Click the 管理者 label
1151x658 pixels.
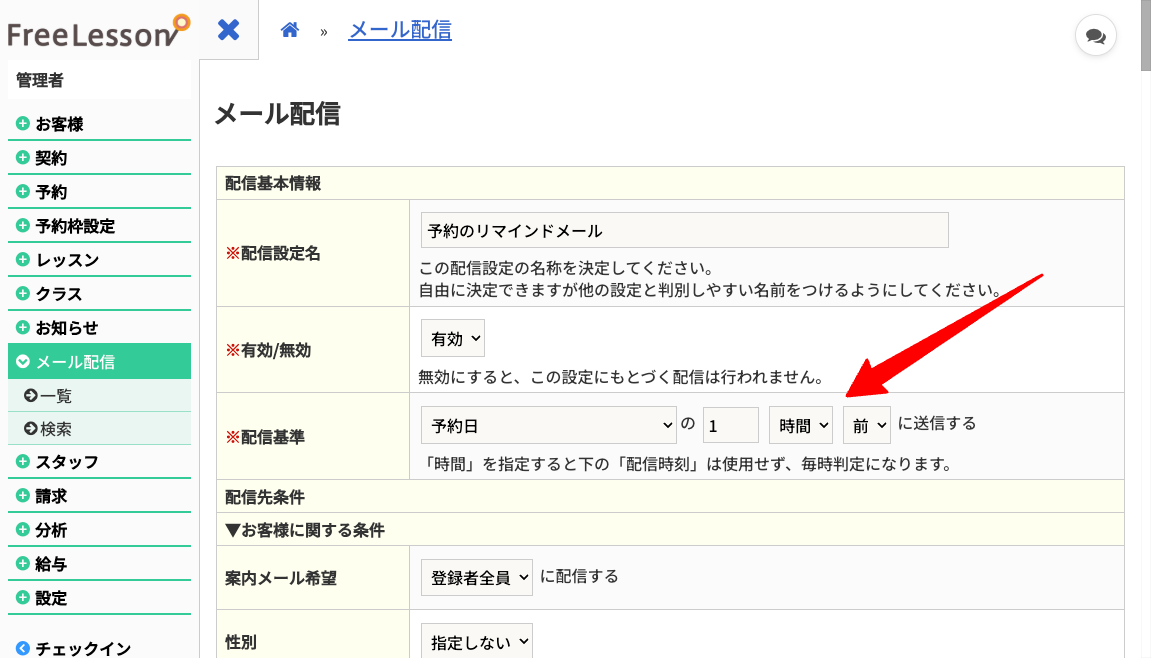tap(40, 79)
